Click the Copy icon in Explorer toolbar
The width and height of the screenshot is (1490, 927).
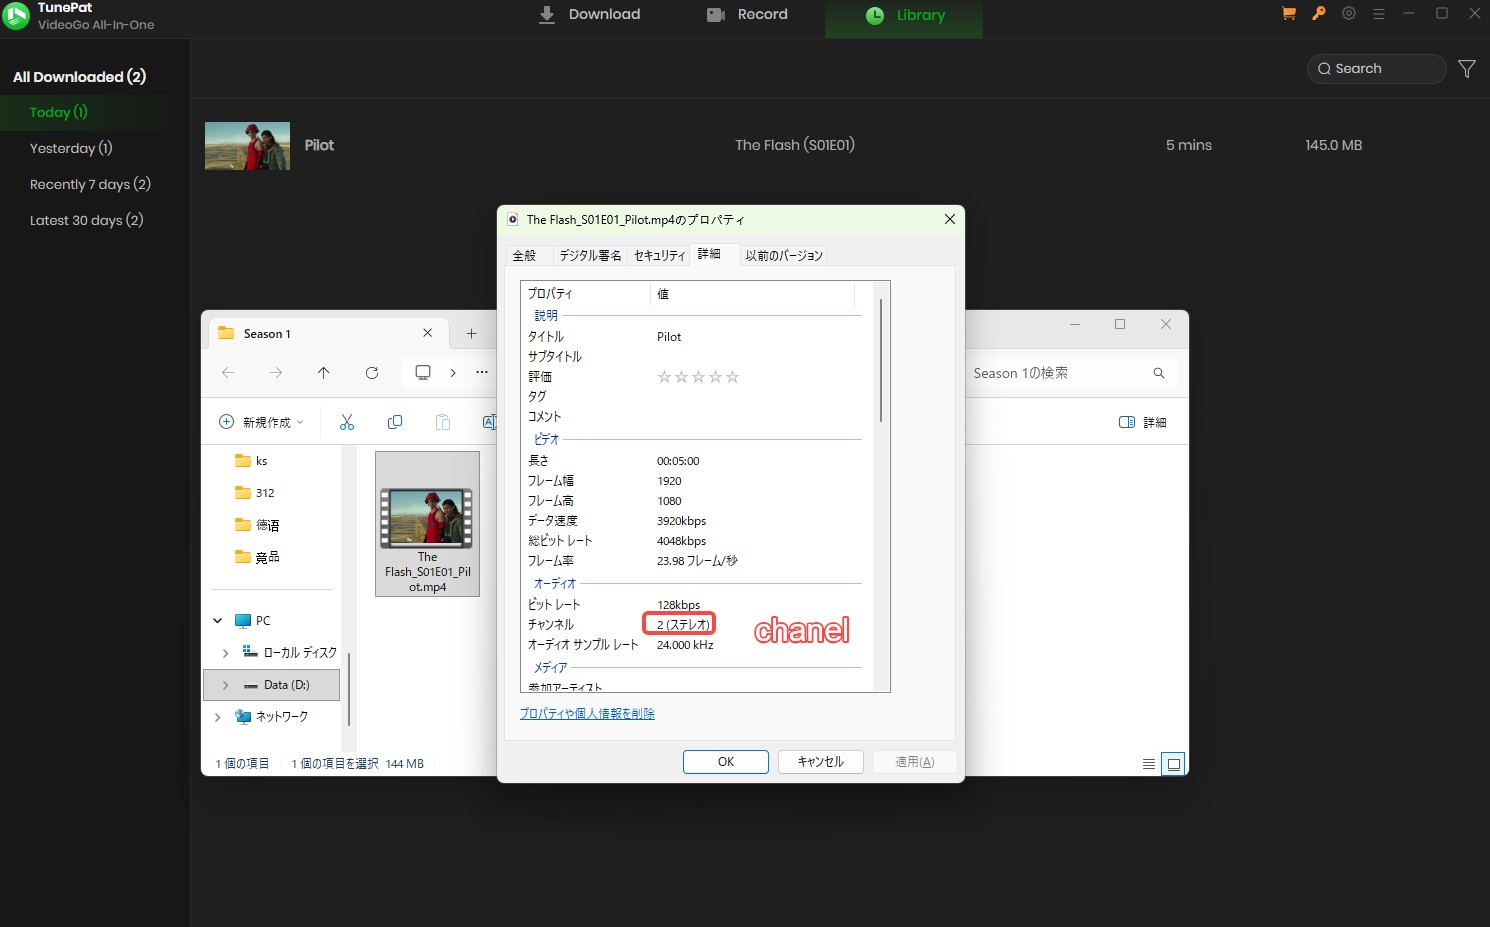395,421
